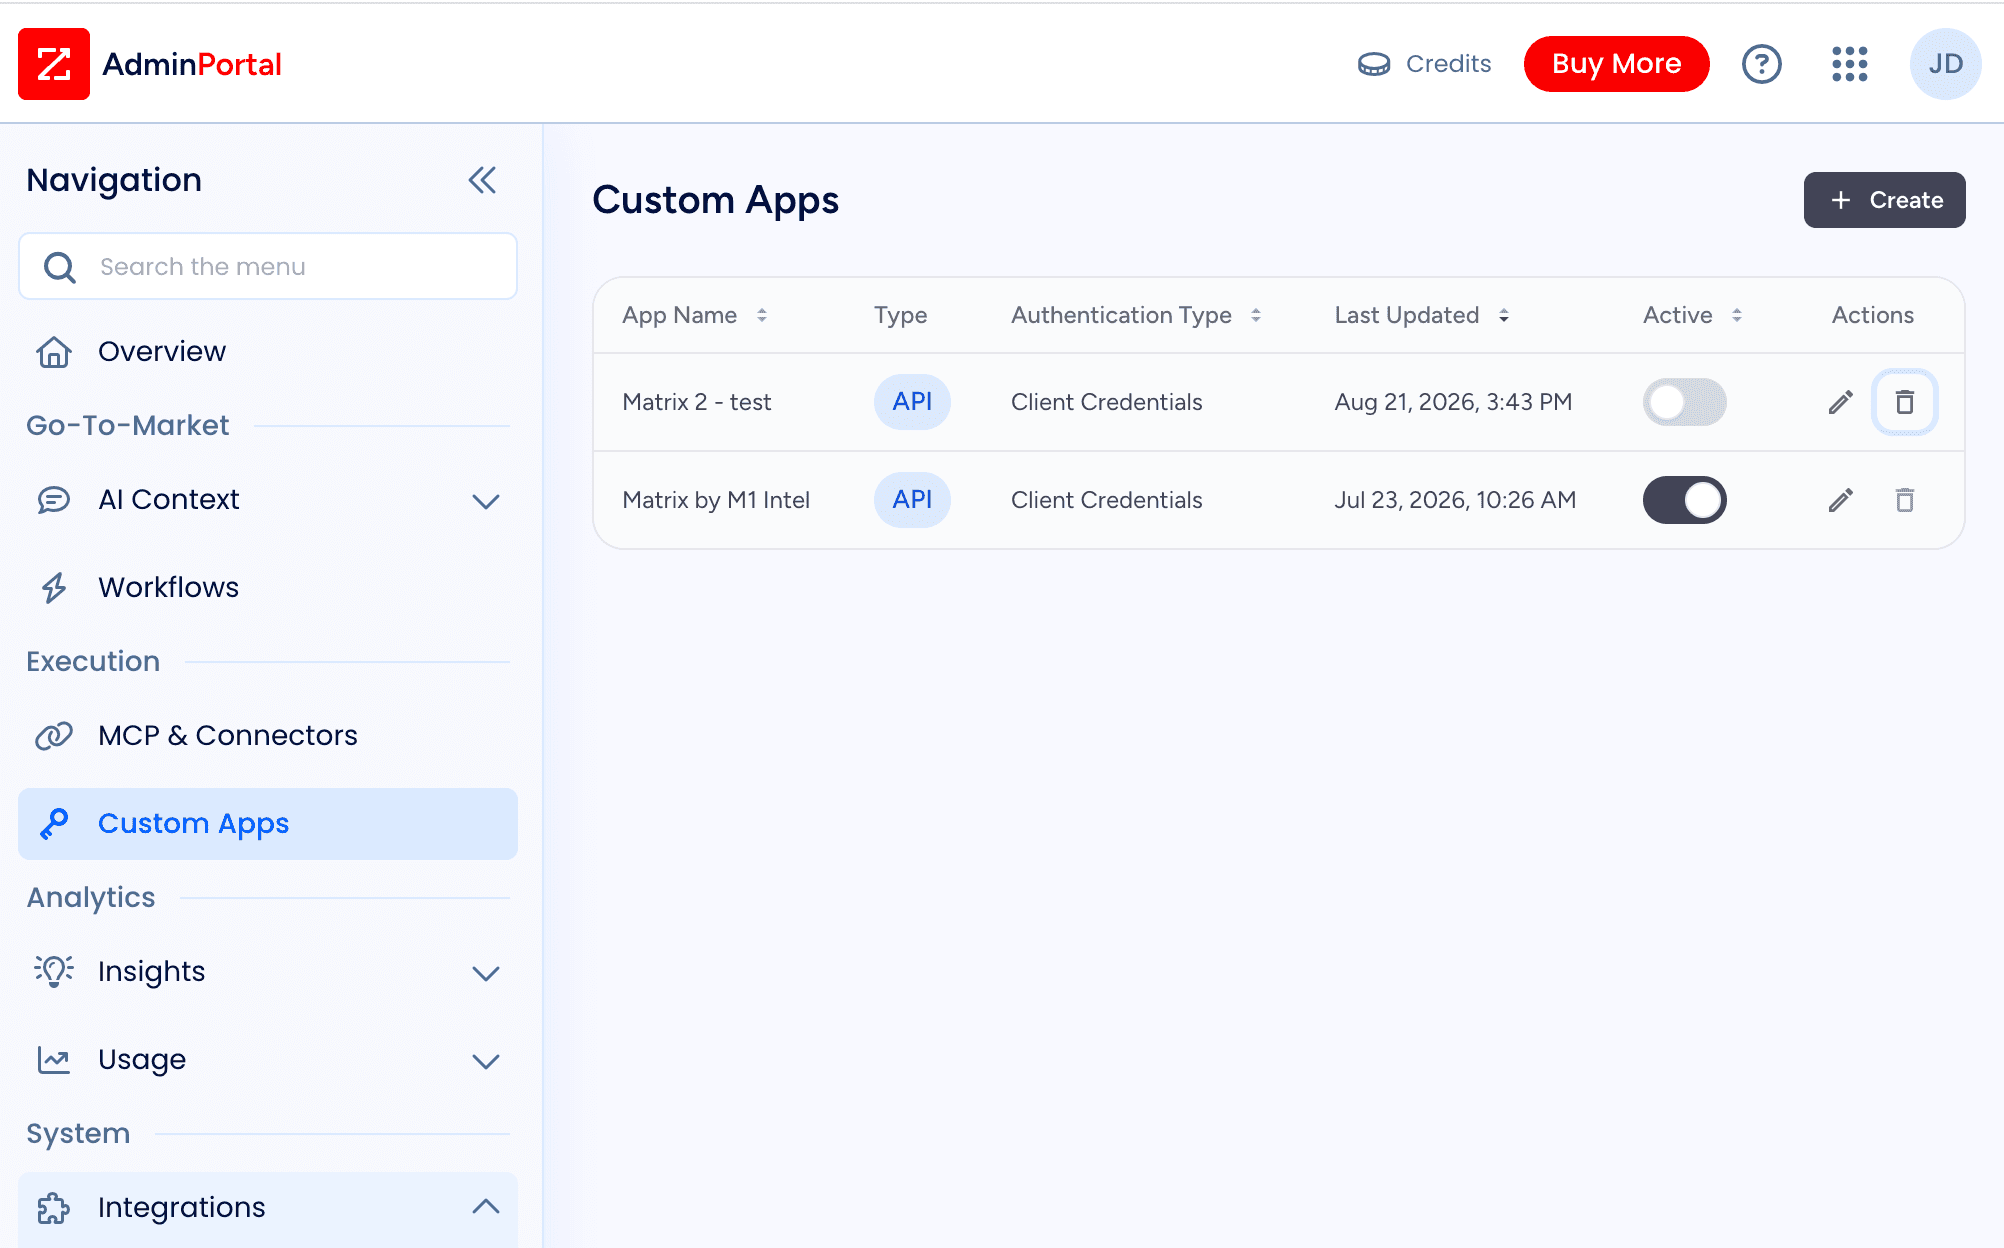Click the Matrix by M1 Intel app name

(716, 500)
